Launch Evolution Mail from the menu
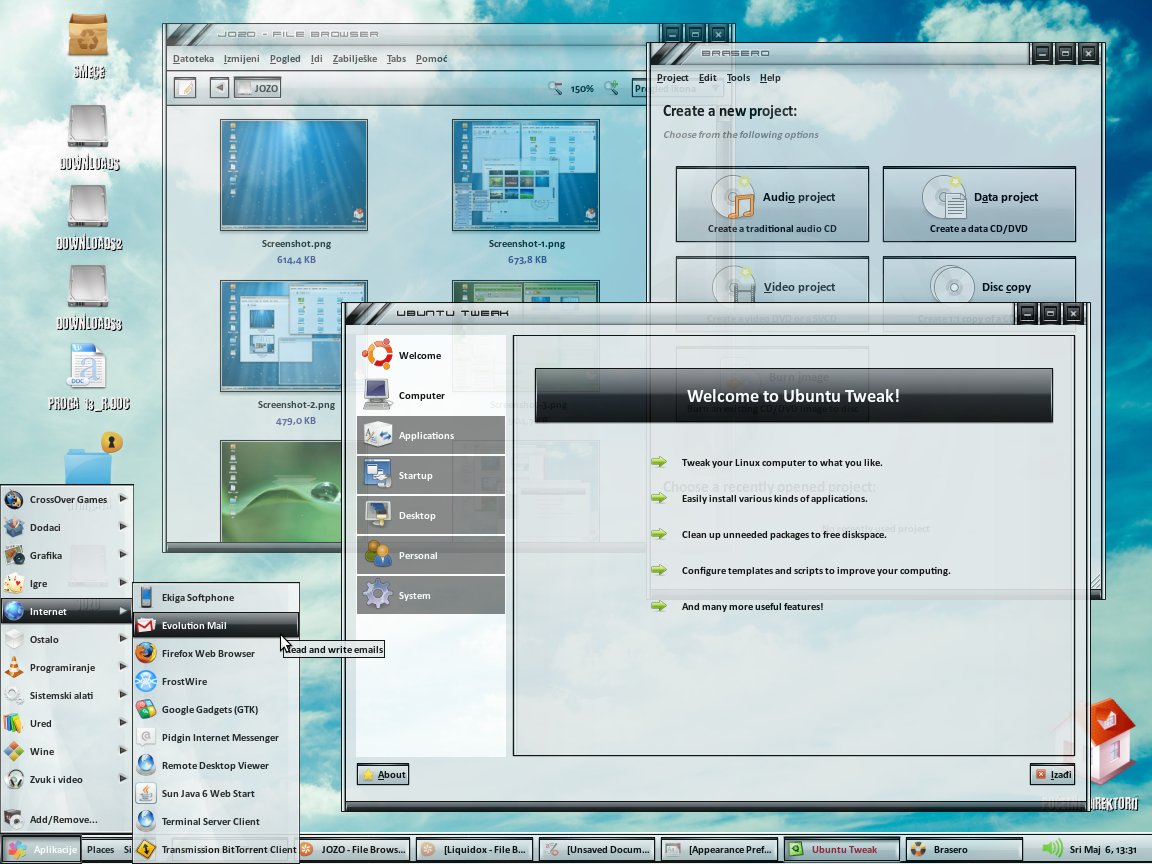The width and height of the screenshot is (1152, 864). point(216,625)
